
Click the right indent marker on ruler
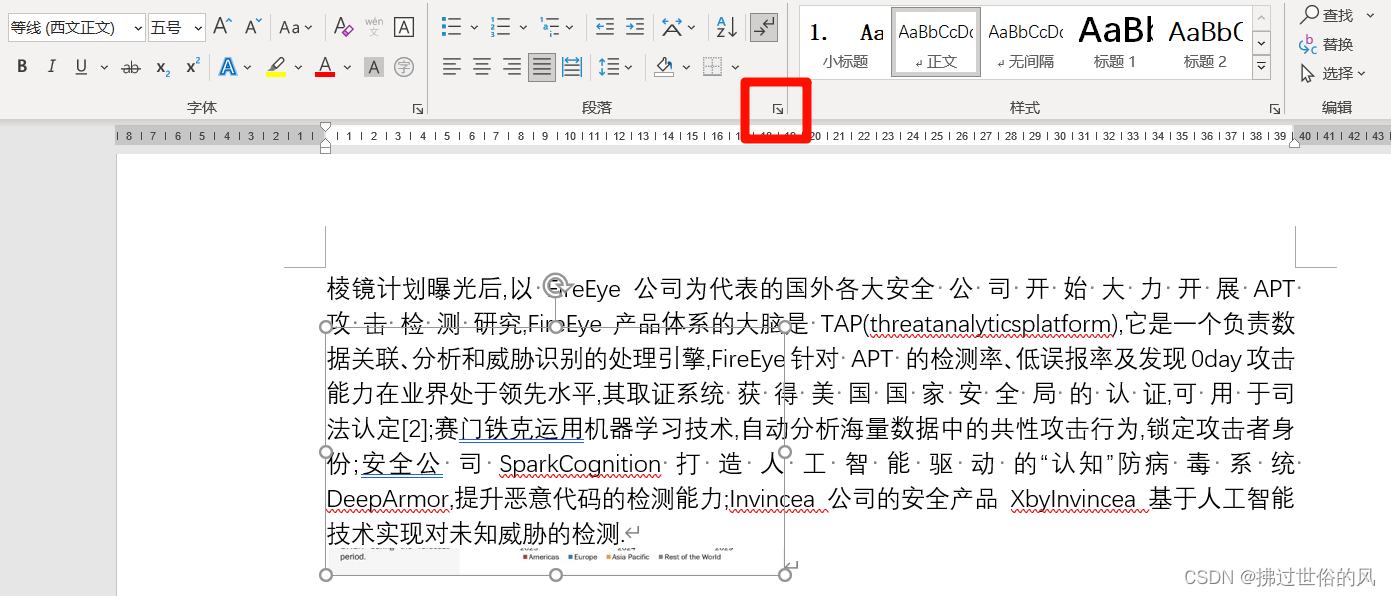1295,144
